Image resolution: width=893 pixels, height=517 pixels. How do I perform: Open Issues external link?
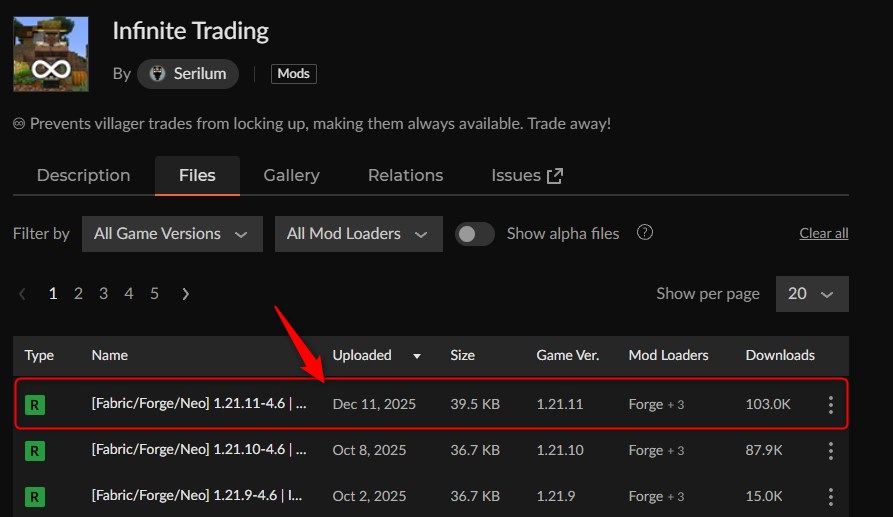coord(527,175)
